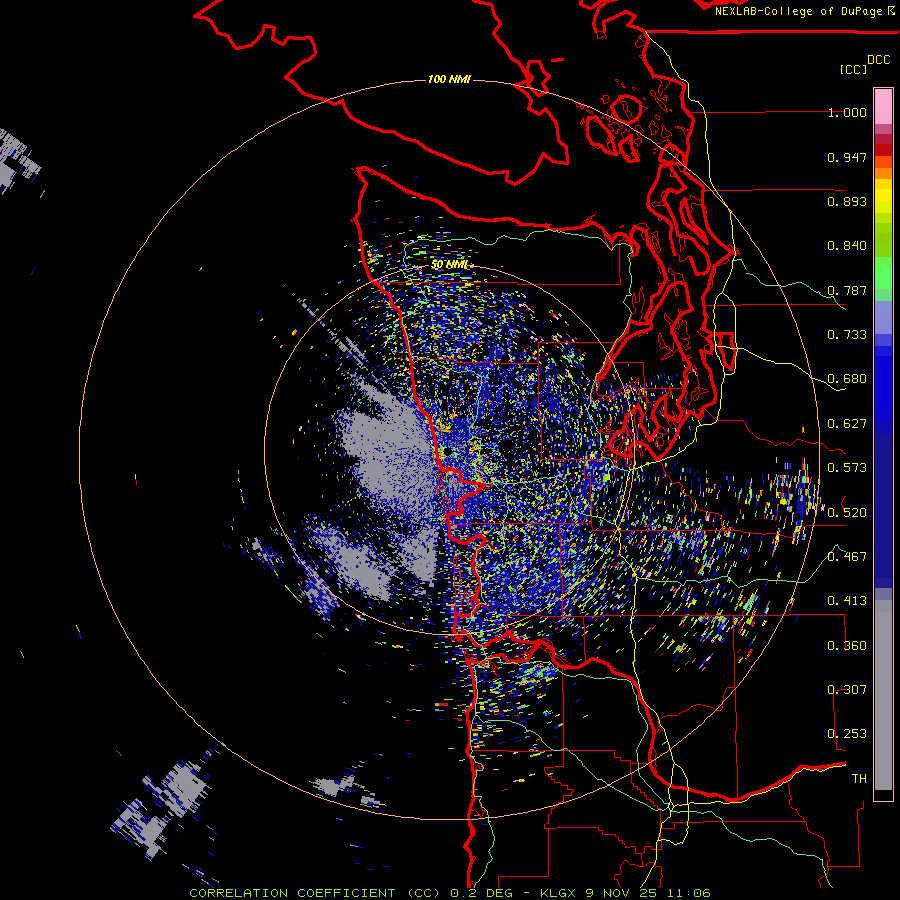The height and width of the screenshot is (900, 900).
Task: Click the 0.307 scale value
Action: 847,689
